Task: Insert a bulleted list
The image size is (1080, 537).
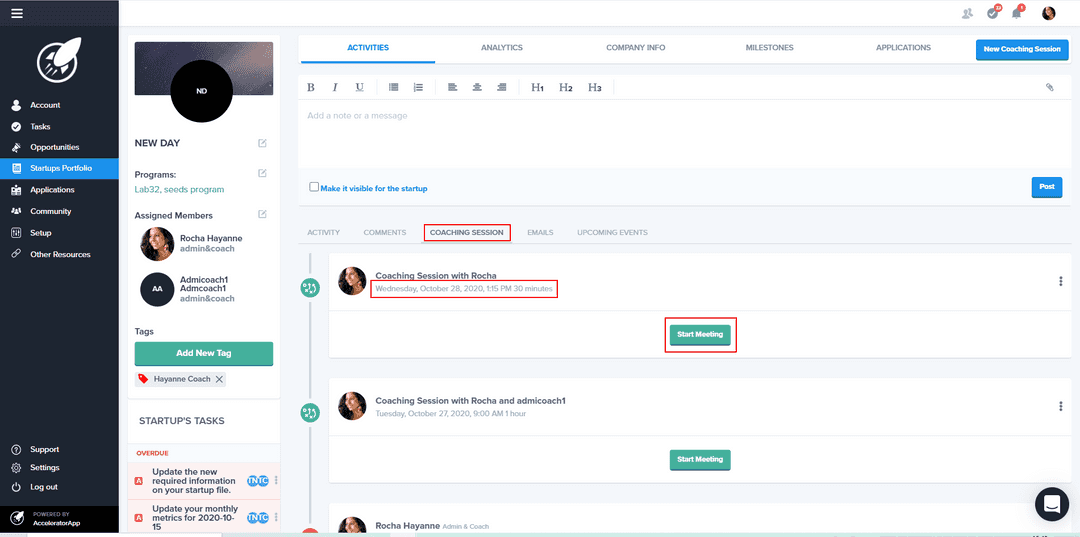Action: point(394,87)
